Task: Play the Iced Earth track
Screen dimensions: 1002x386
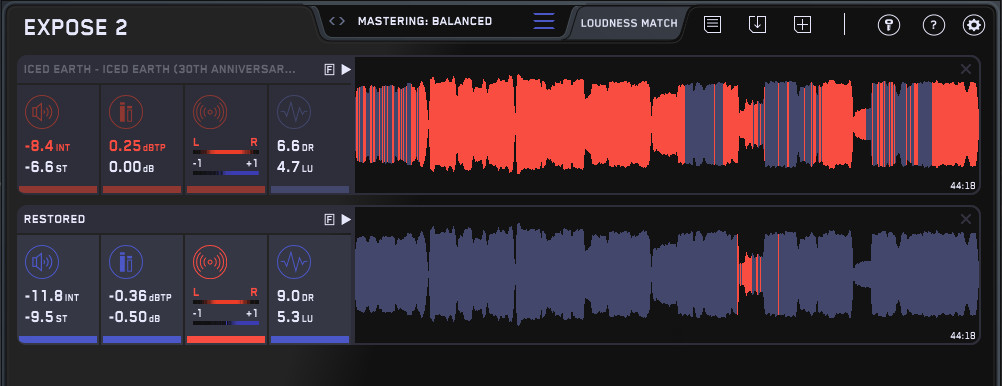Action: pyautogui.click(x=346, y=70)
